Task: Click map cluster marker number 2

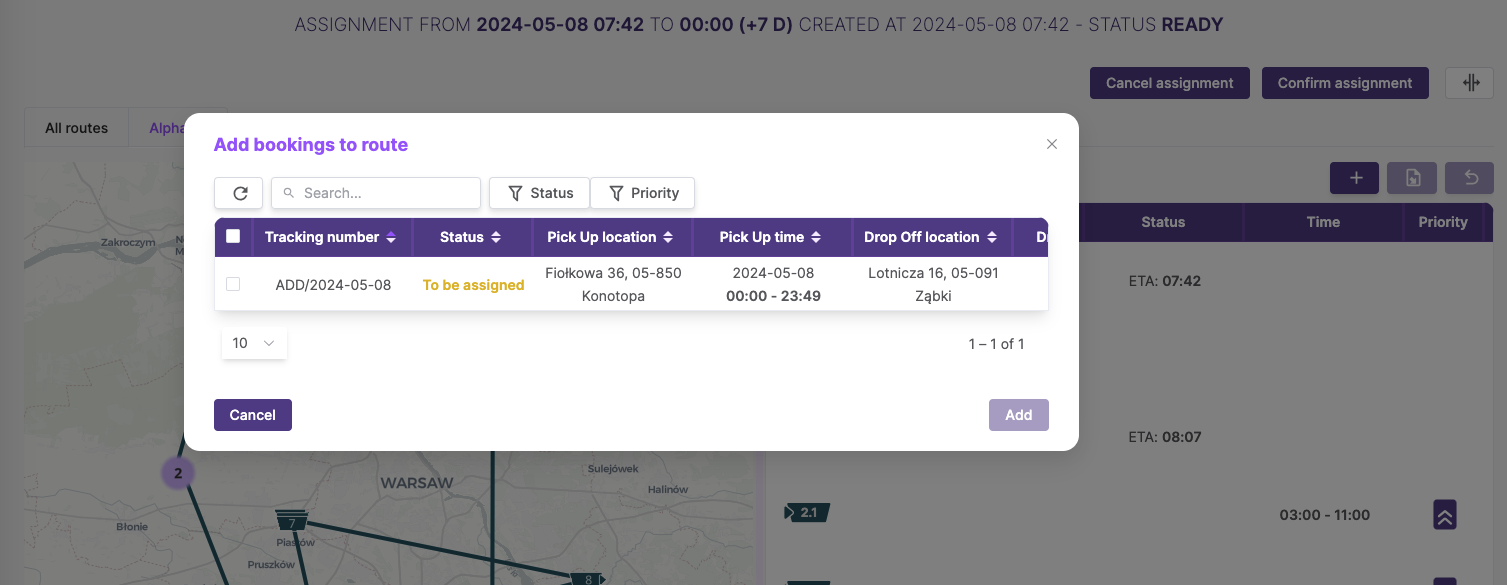Action: click(178, 473)
